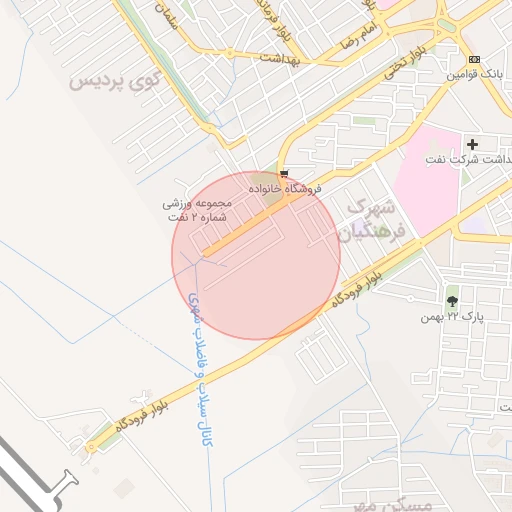This screenshot has width=512, height=512.
Task: Click the فروشگاه خانواده store label
Action: [285, 189]
